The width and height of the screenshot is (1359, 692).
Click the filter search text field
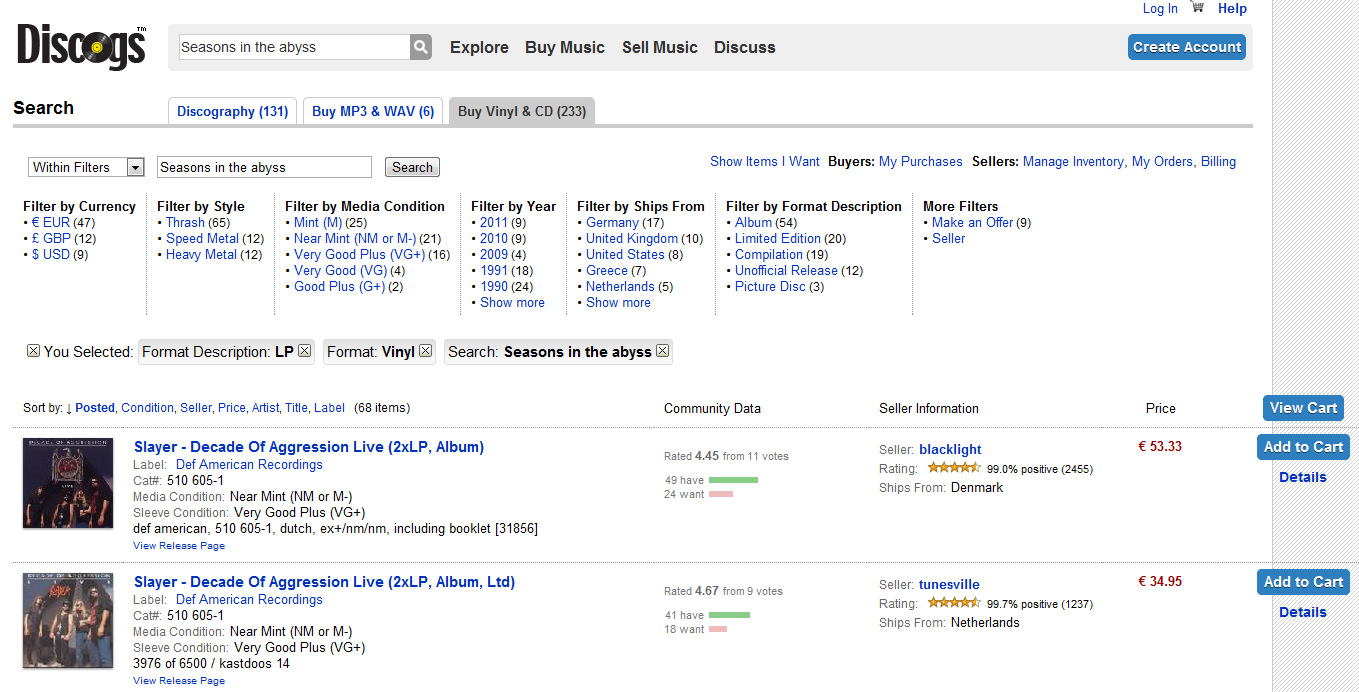264,167
